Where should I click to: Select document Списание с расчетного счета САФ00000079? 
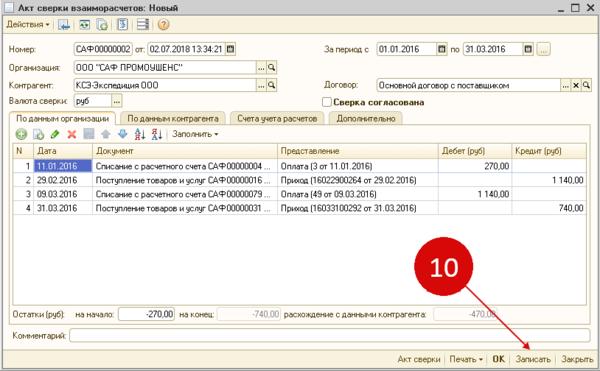tap(185, 194)
